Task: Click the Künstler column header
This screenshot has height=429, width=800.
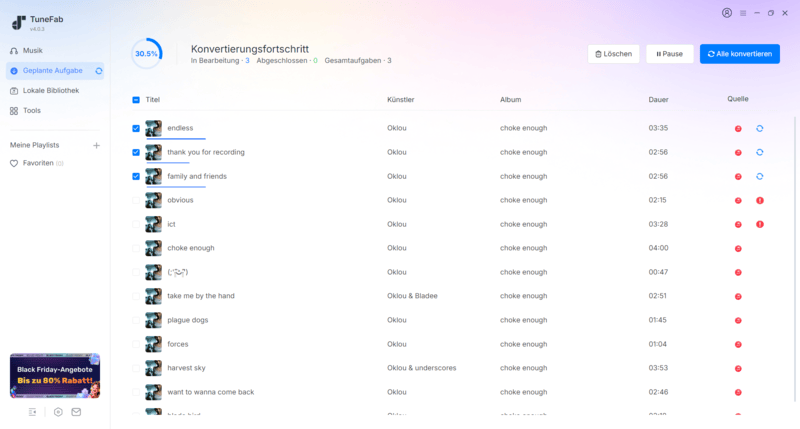Action: click(401, 100)
